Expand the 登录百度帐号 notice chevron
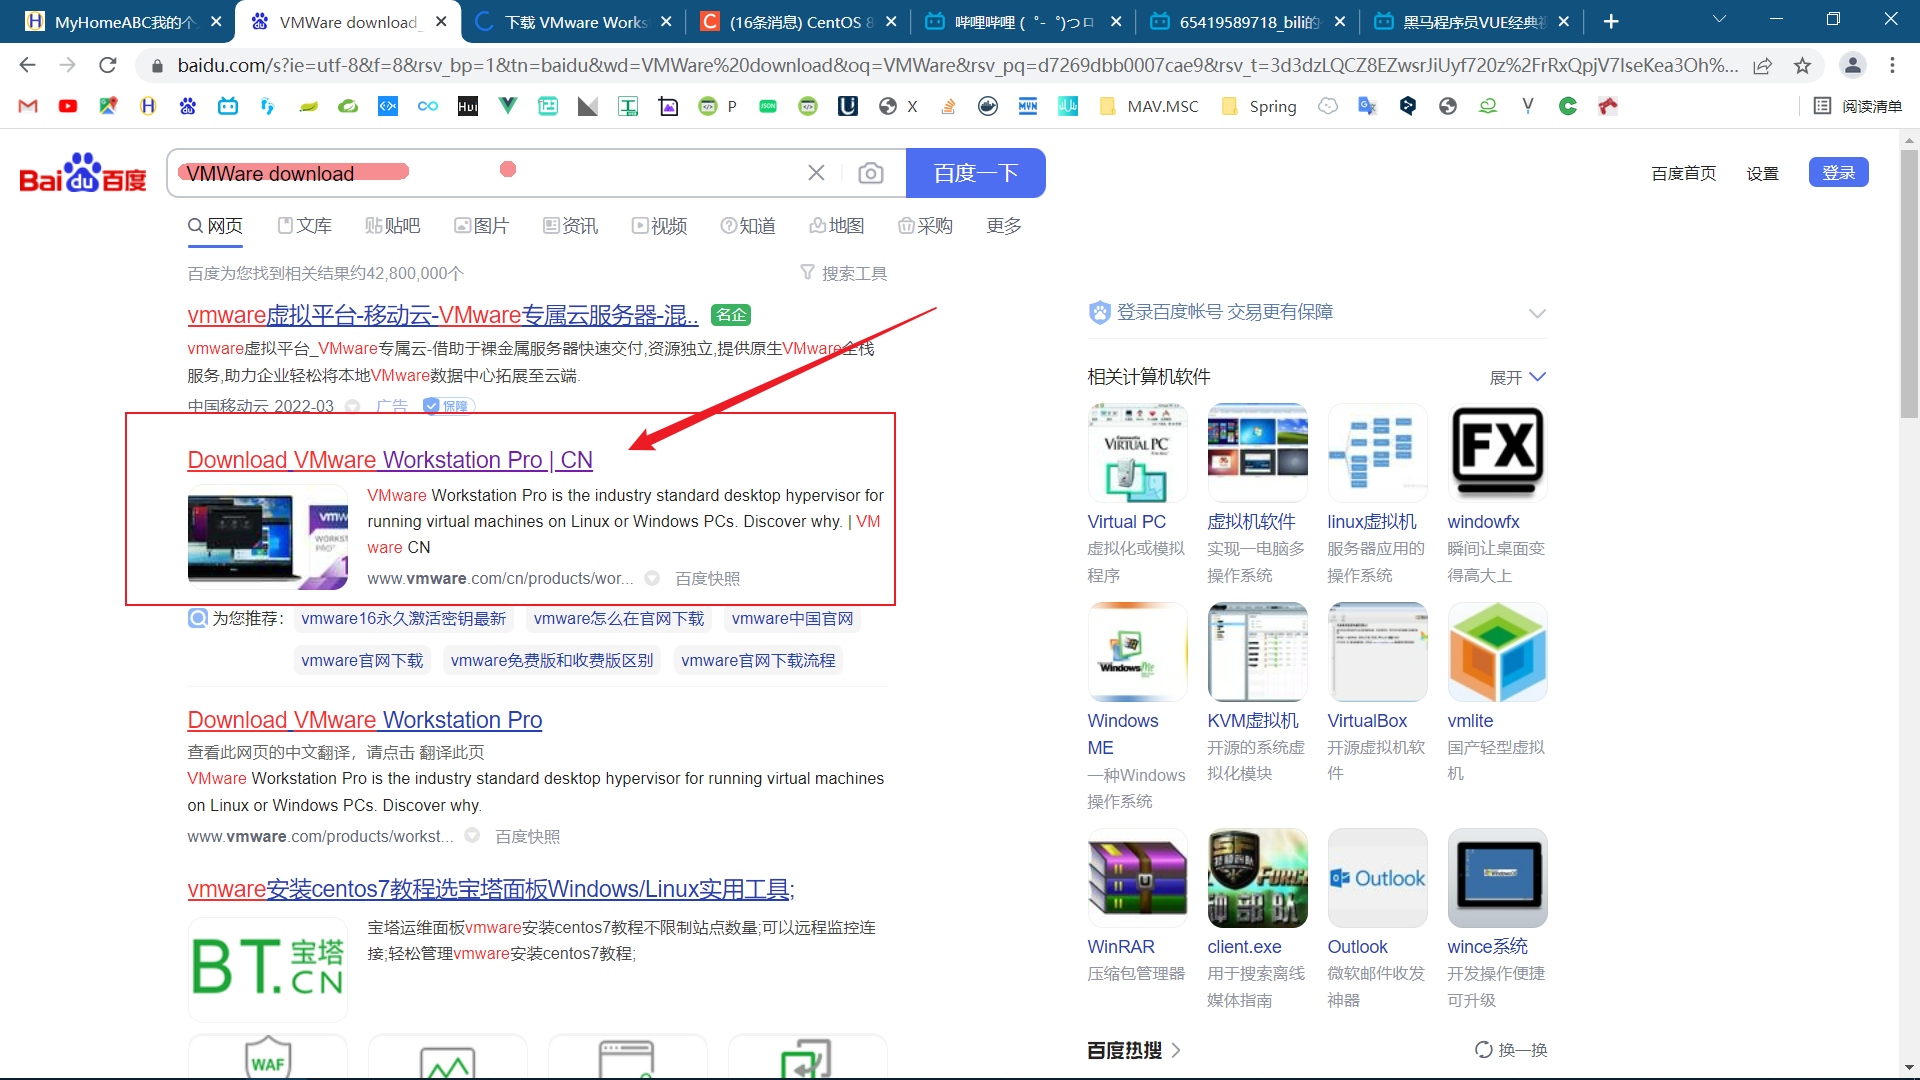1920x1080 pixels. (1537, 313)
